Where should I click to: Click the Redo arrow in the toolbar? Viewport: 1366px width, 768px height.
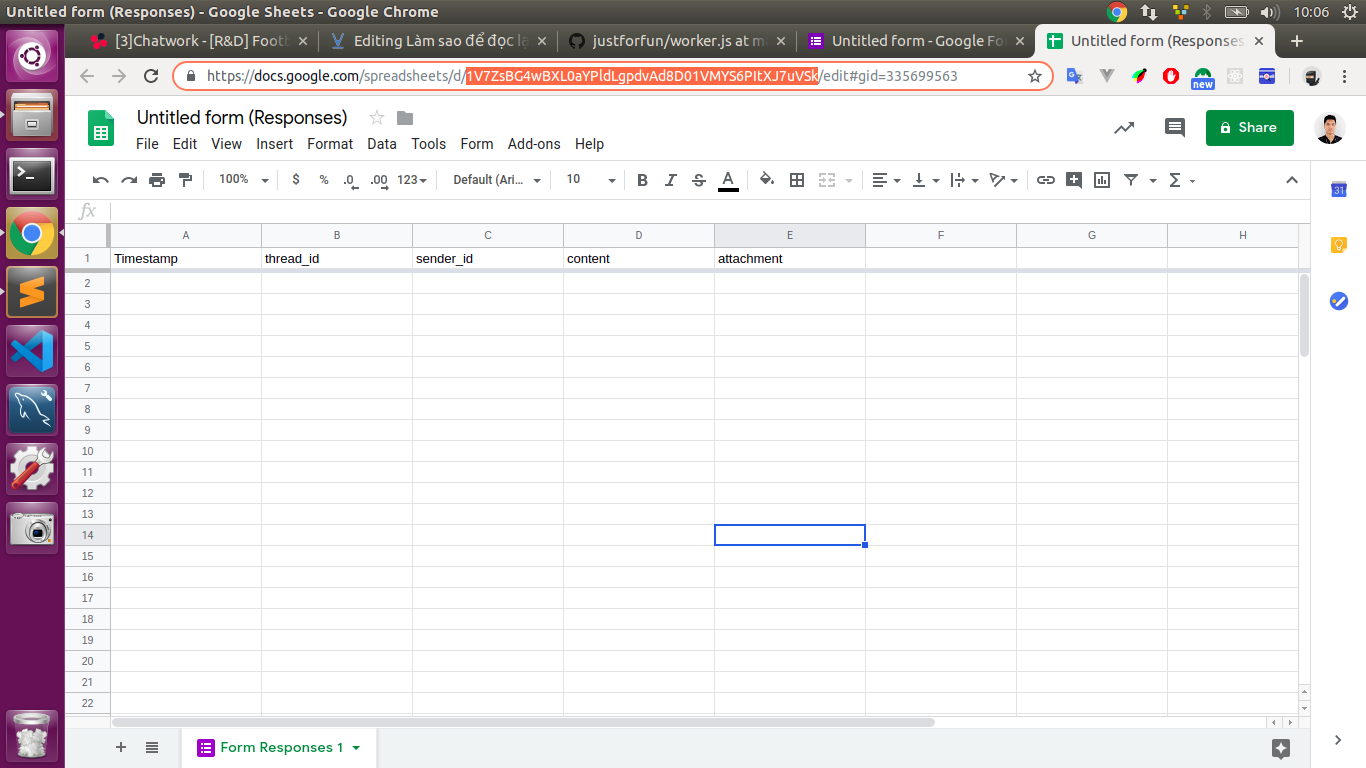[129, 180]
